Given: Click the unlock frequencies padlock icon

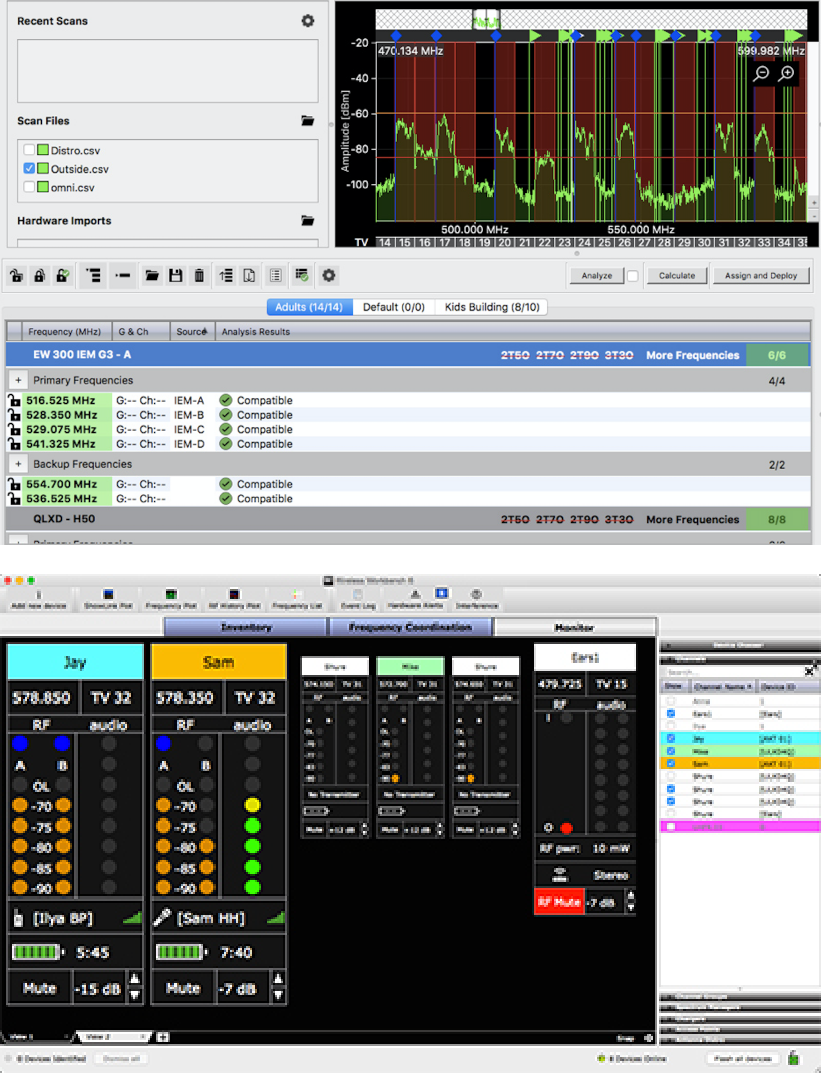Looking at the screenshot, I should tap(16, 276).
